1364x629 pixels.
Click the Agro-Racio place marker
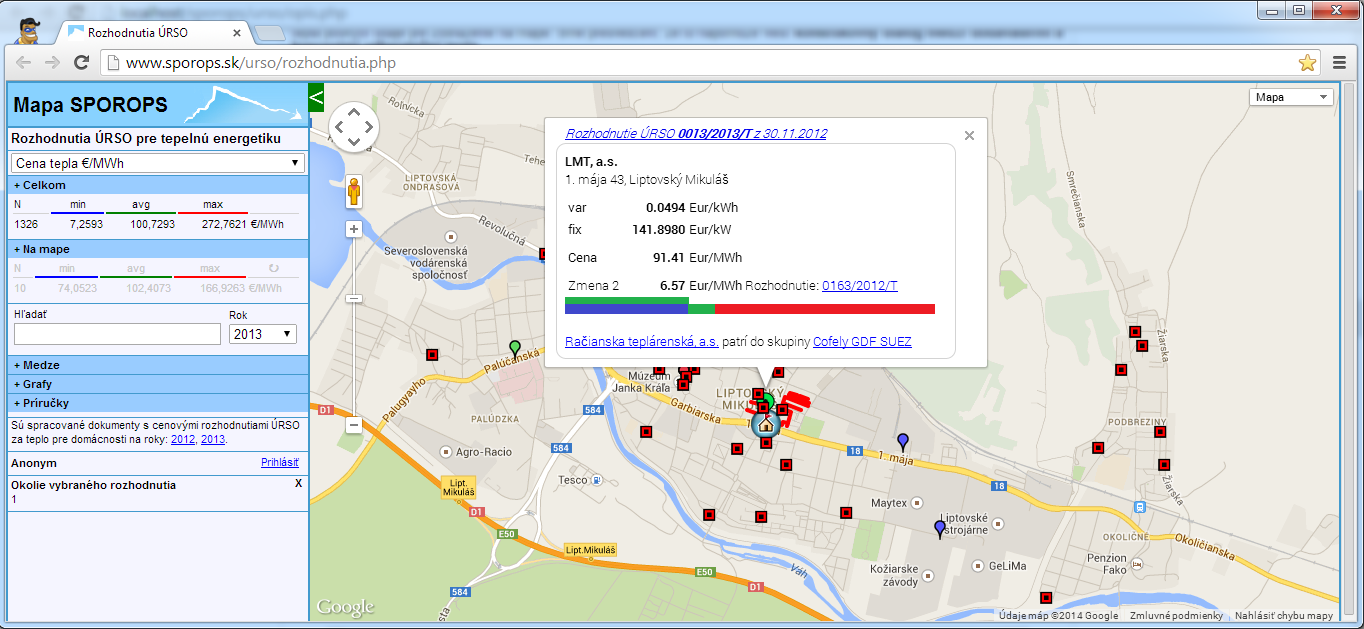coord(446,452)
